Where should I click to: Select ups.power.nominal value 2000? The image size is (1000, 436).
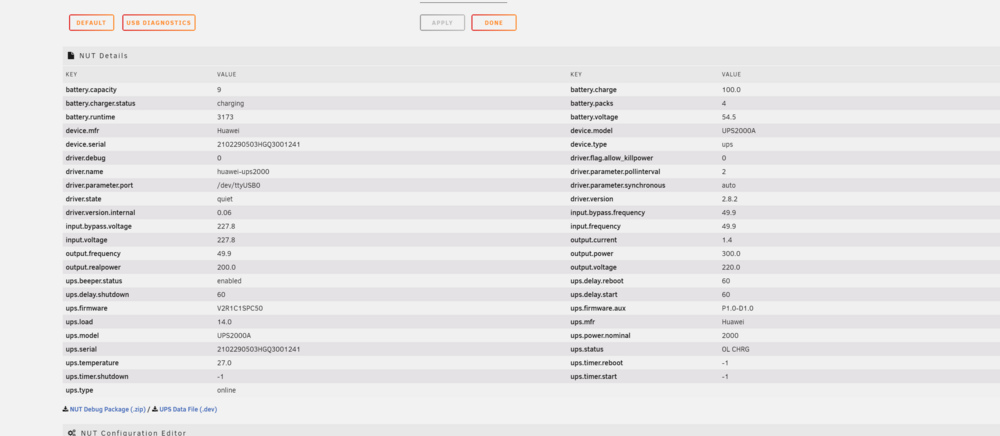click(730, 335)
